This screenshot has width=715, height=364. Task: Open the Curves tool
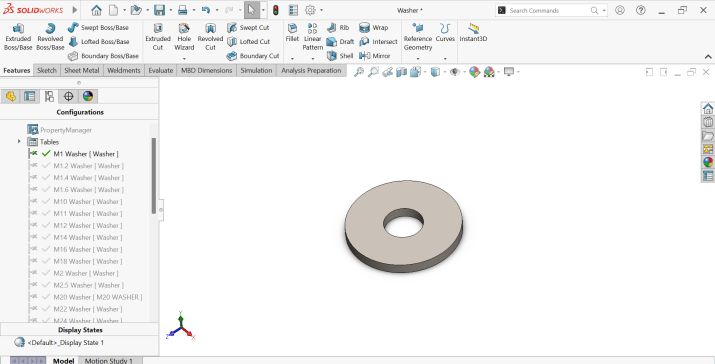(445, 32)
